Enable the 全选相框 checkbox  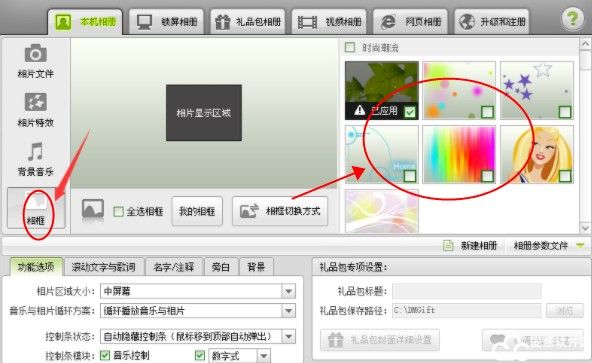[x=118, y=212]
